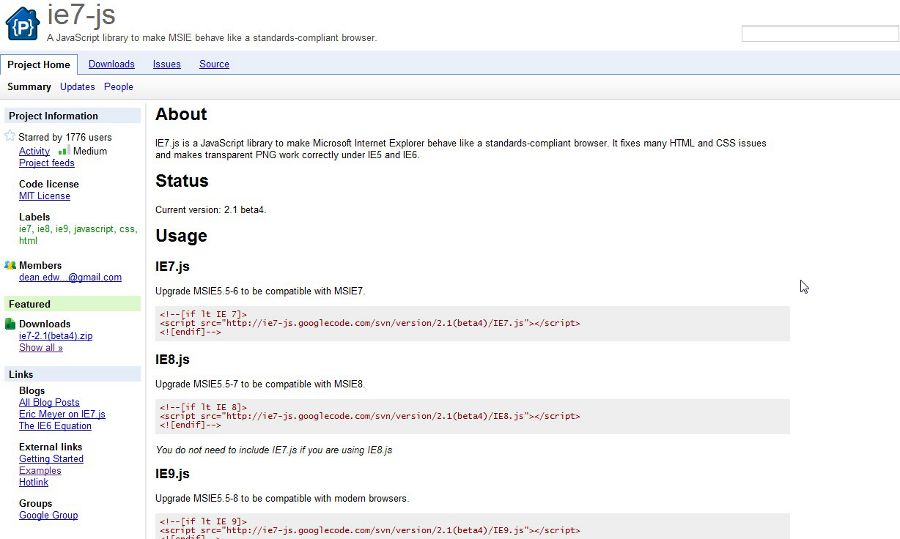Click the About heading
The height and width of the screenshot is (539, 900).
181,114
